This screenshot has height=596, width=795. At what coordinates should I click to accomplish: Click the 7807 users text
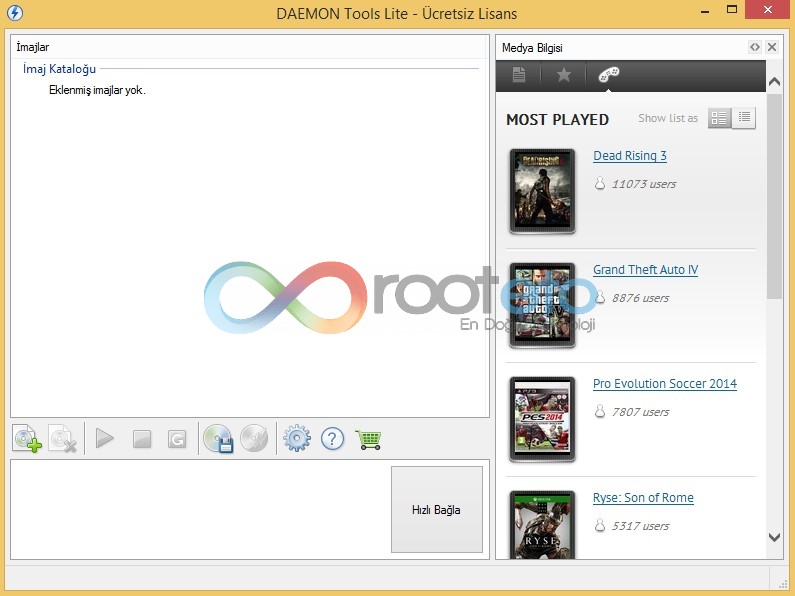point(640,412)
